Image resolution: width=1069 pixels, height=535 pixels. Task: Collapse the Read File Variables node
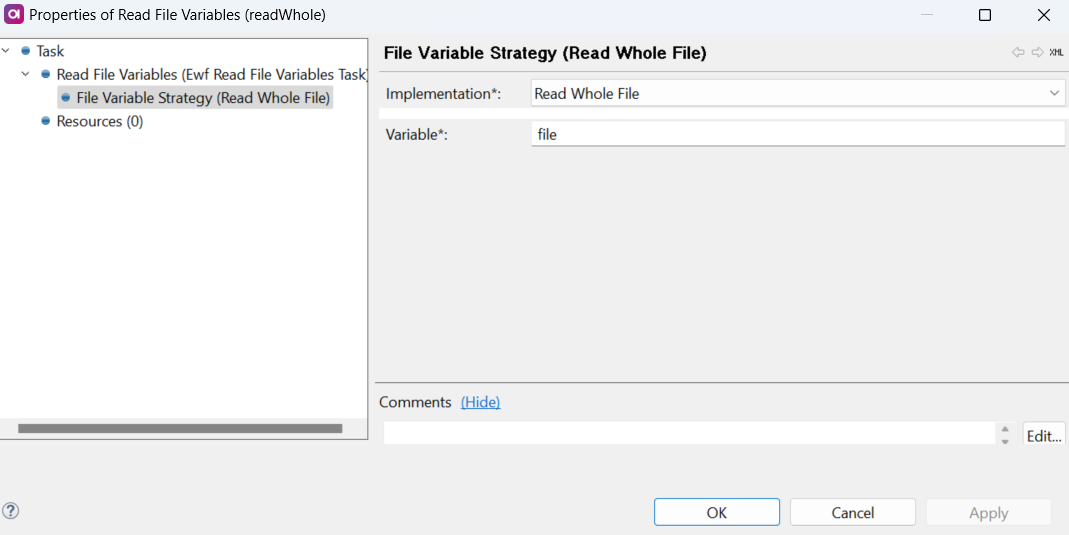(26, 75)
